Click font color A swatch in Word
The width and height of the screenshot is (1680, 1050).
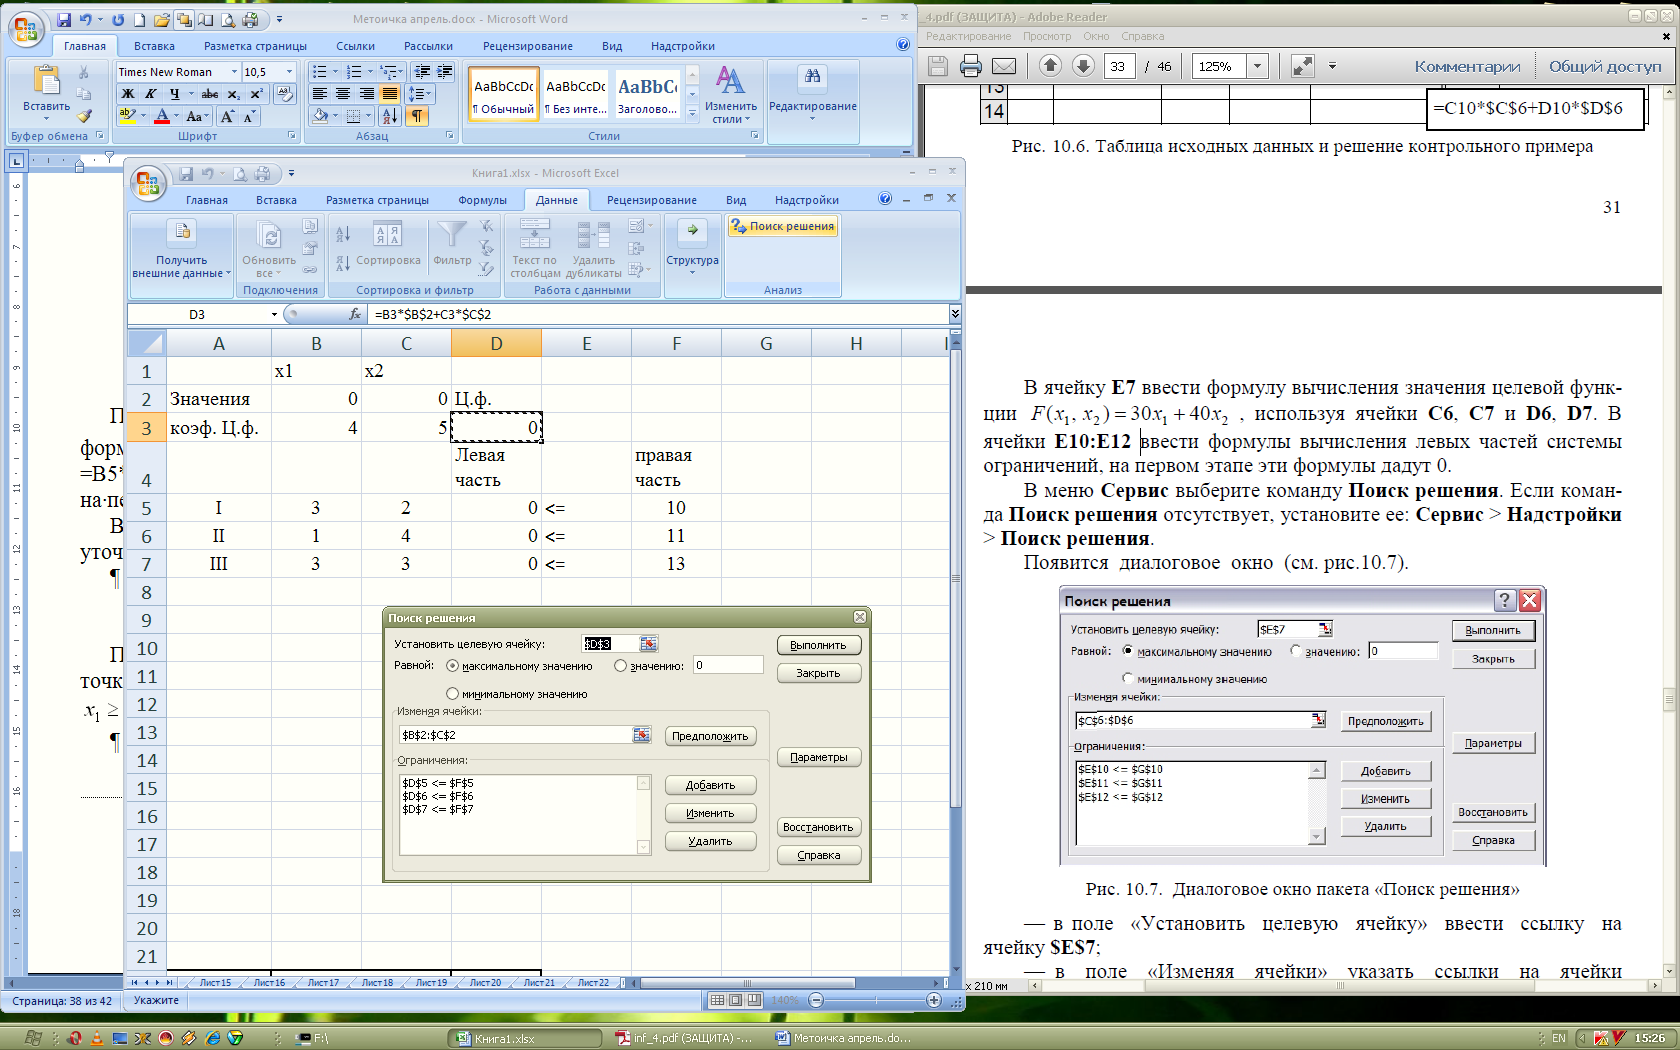[x=162, y=116]
